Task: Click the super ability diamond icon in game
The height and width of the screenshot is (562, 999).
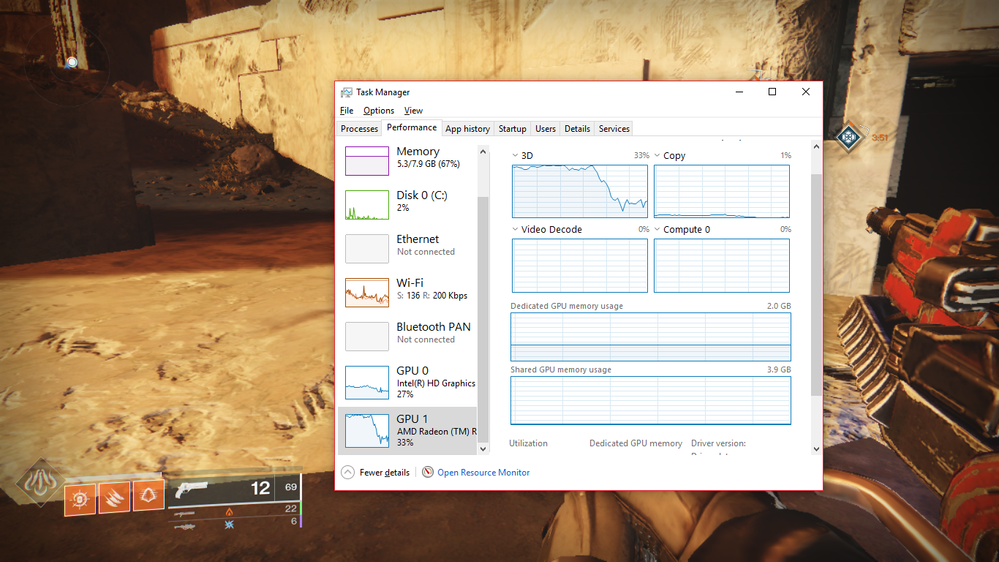Action: 40,482
